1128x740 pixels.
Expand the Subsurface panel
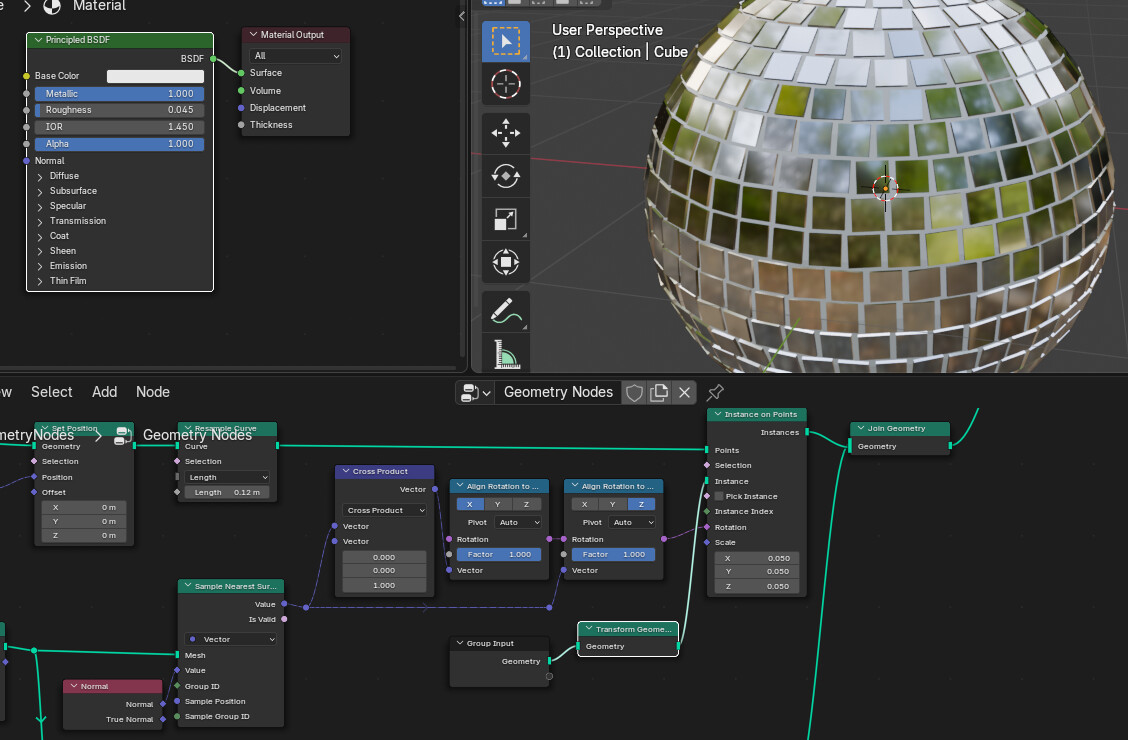(40, 191)
